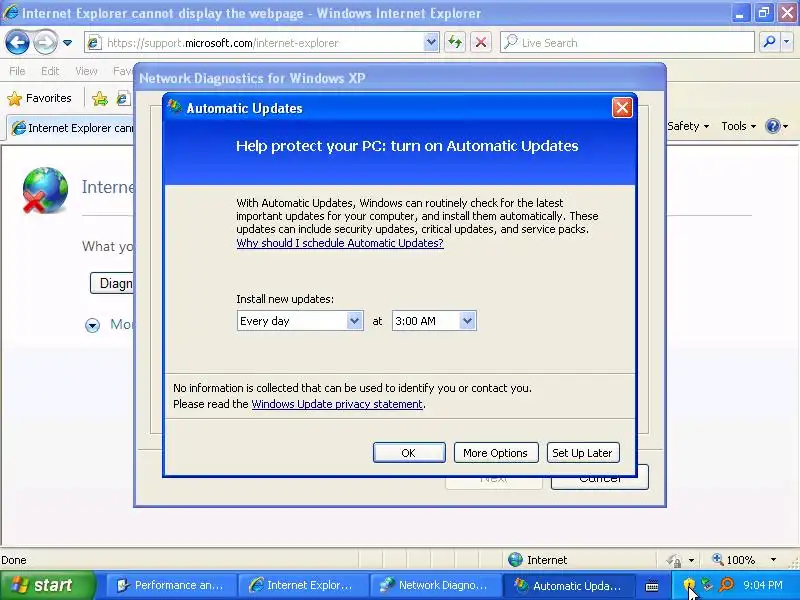This screenshot has width=800, height=600.
Task: Open recent pages dropdown next to Forward
Action: [67, 43]
